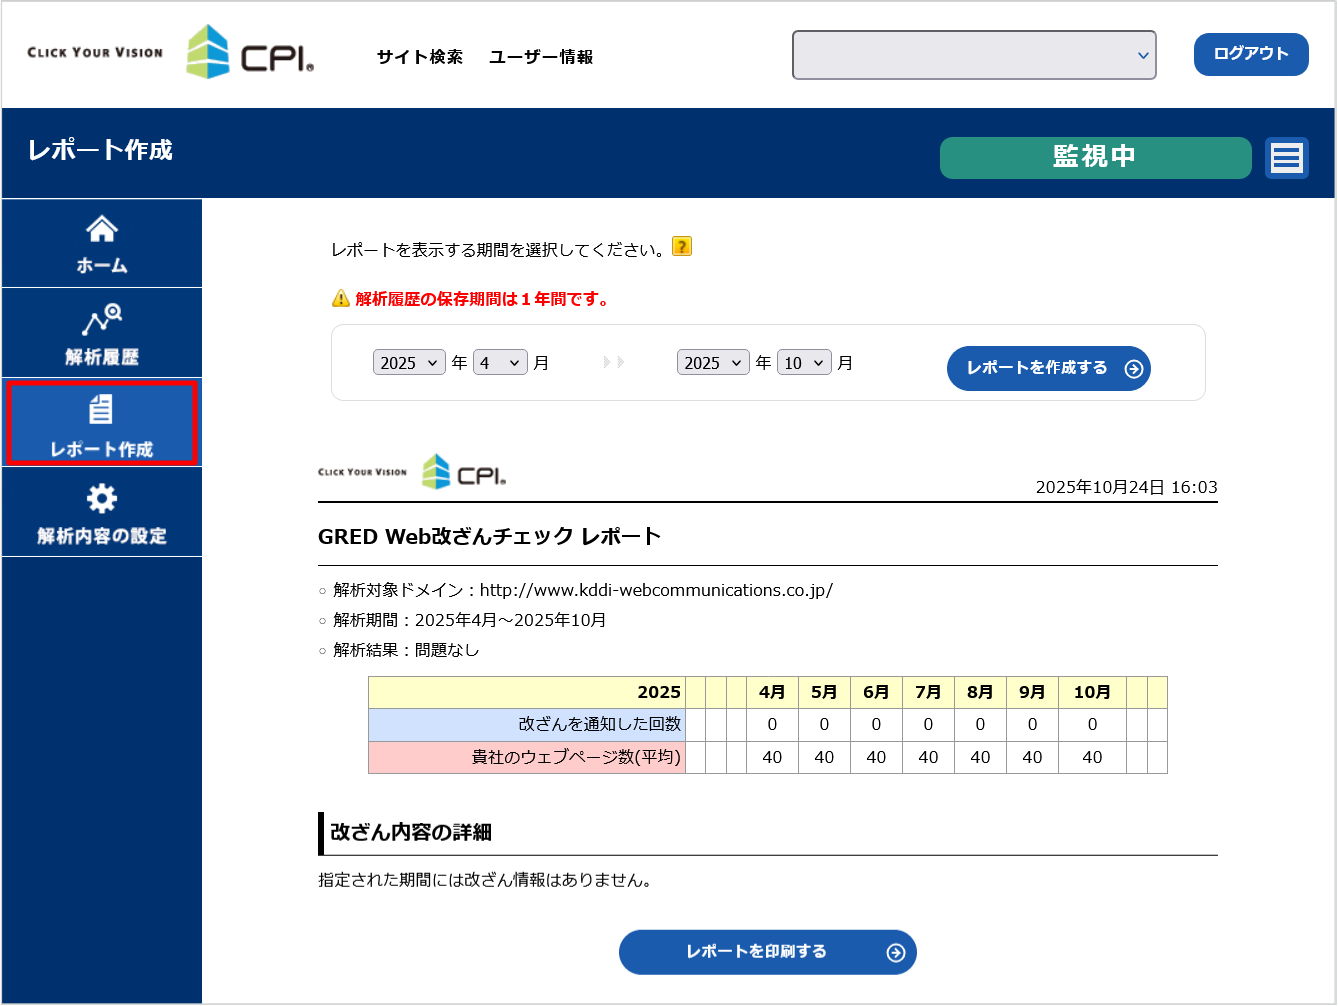
Task: Click the Home house icon in sidebar
Action: [x=101, y=230]
